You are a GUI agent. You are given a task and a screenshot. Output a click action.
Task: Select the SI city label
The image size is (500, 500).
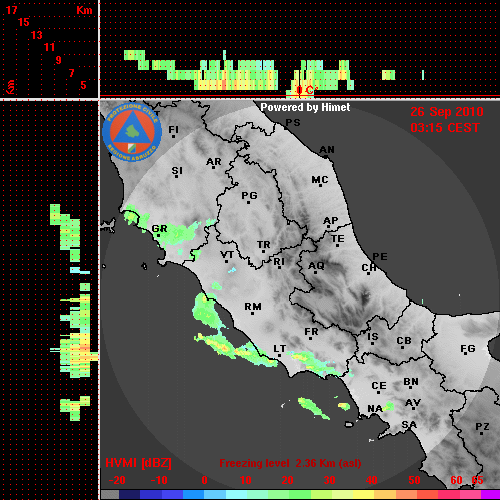point(177,171)
